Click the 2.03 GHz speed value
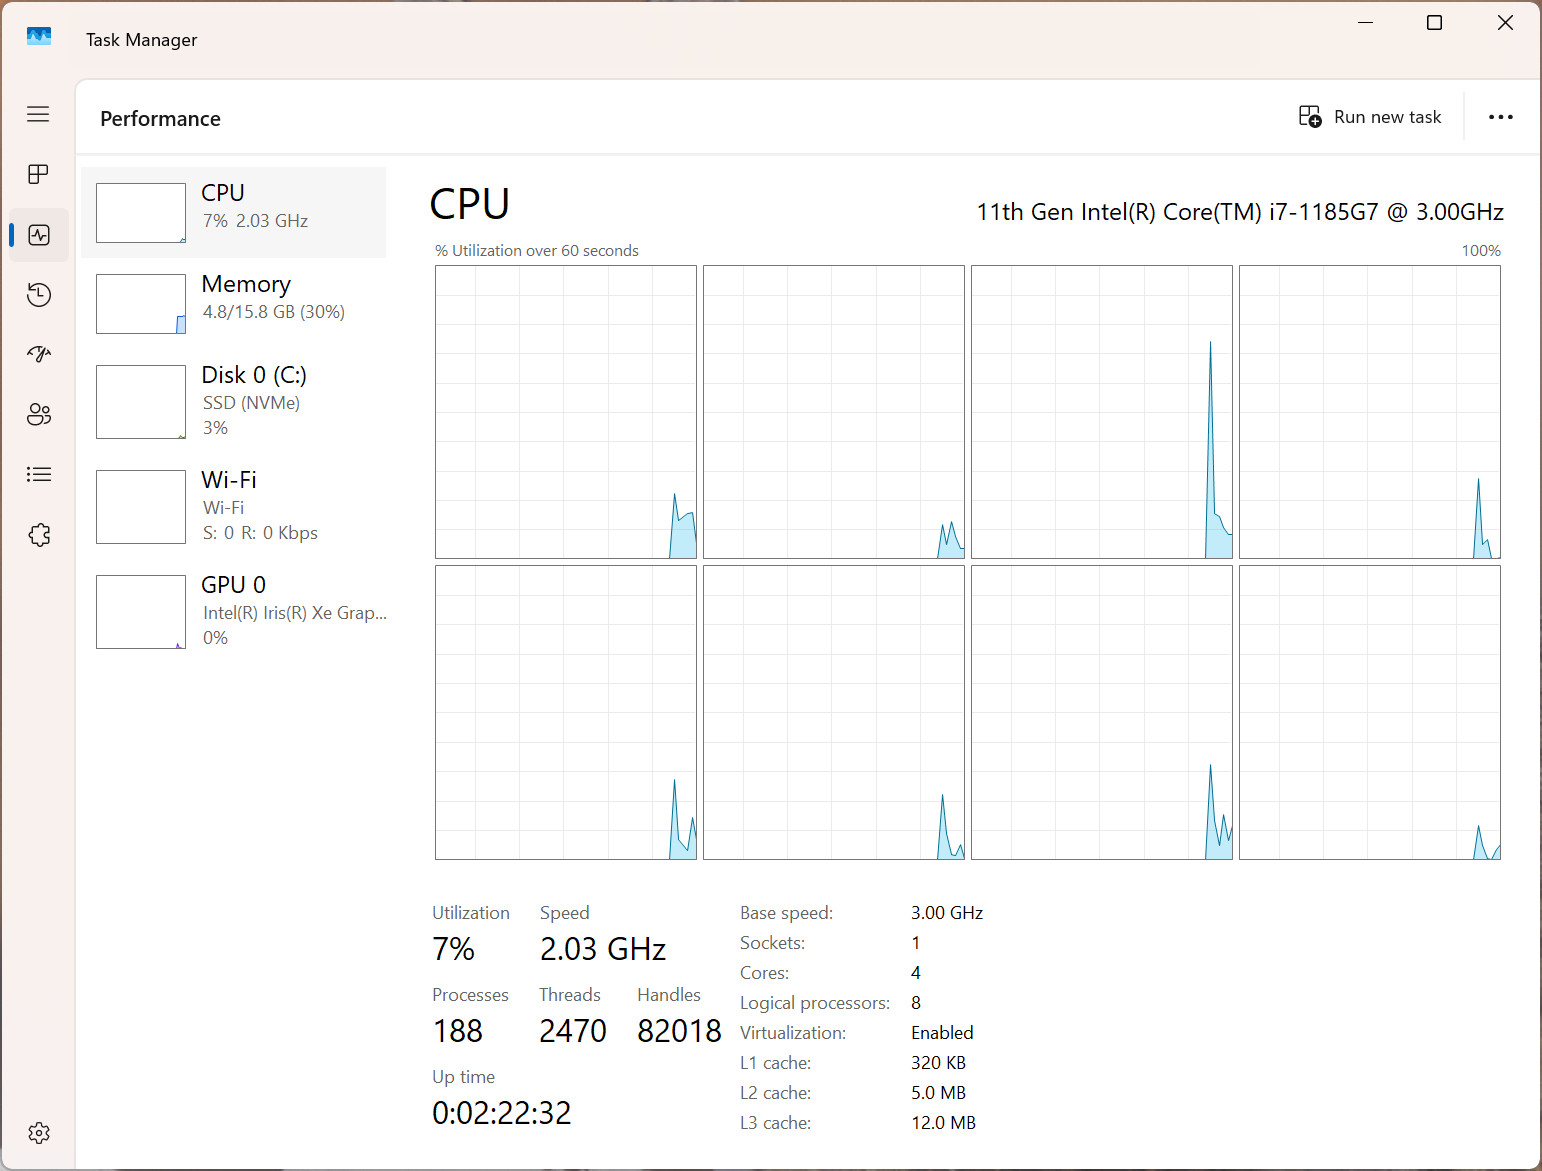The image size is (1542, 1171). [x=603, y=949]
